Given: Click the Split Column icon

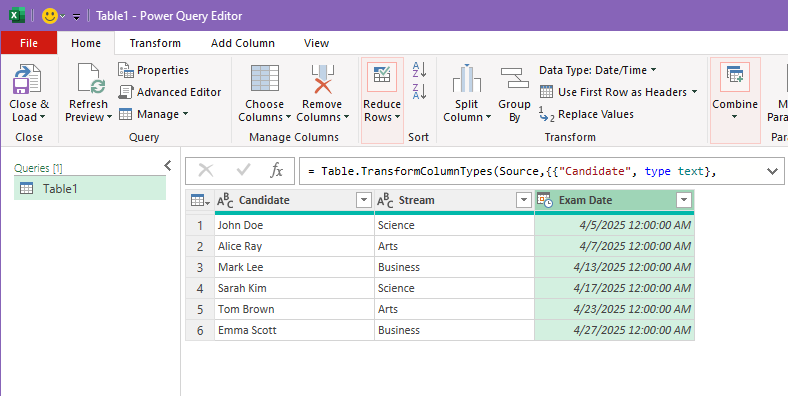Looking at the screenshot, I should [x=466, y=79].
